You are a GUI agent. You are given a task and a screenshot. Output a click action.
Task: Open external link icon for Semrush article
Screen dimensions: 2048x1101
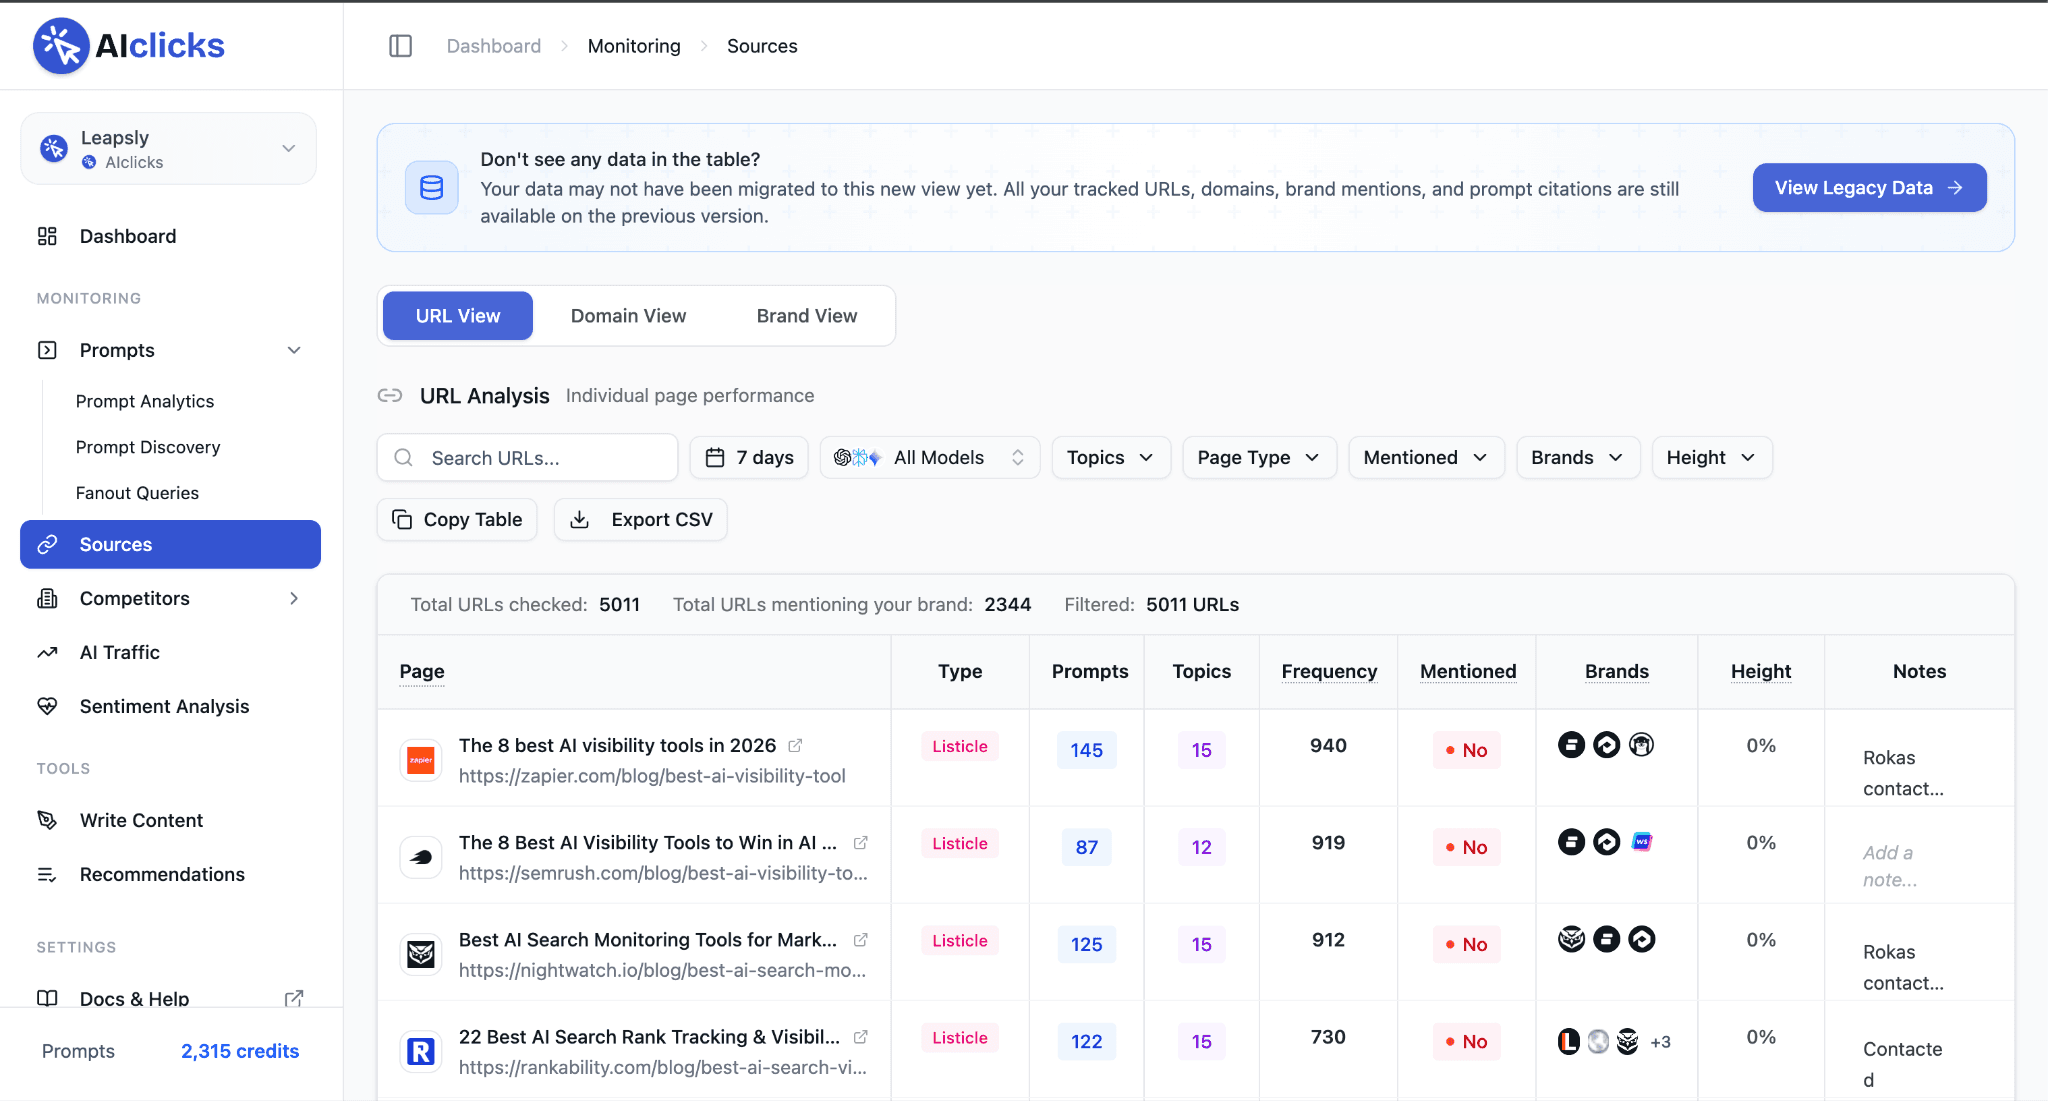click(x=860, y=843)
